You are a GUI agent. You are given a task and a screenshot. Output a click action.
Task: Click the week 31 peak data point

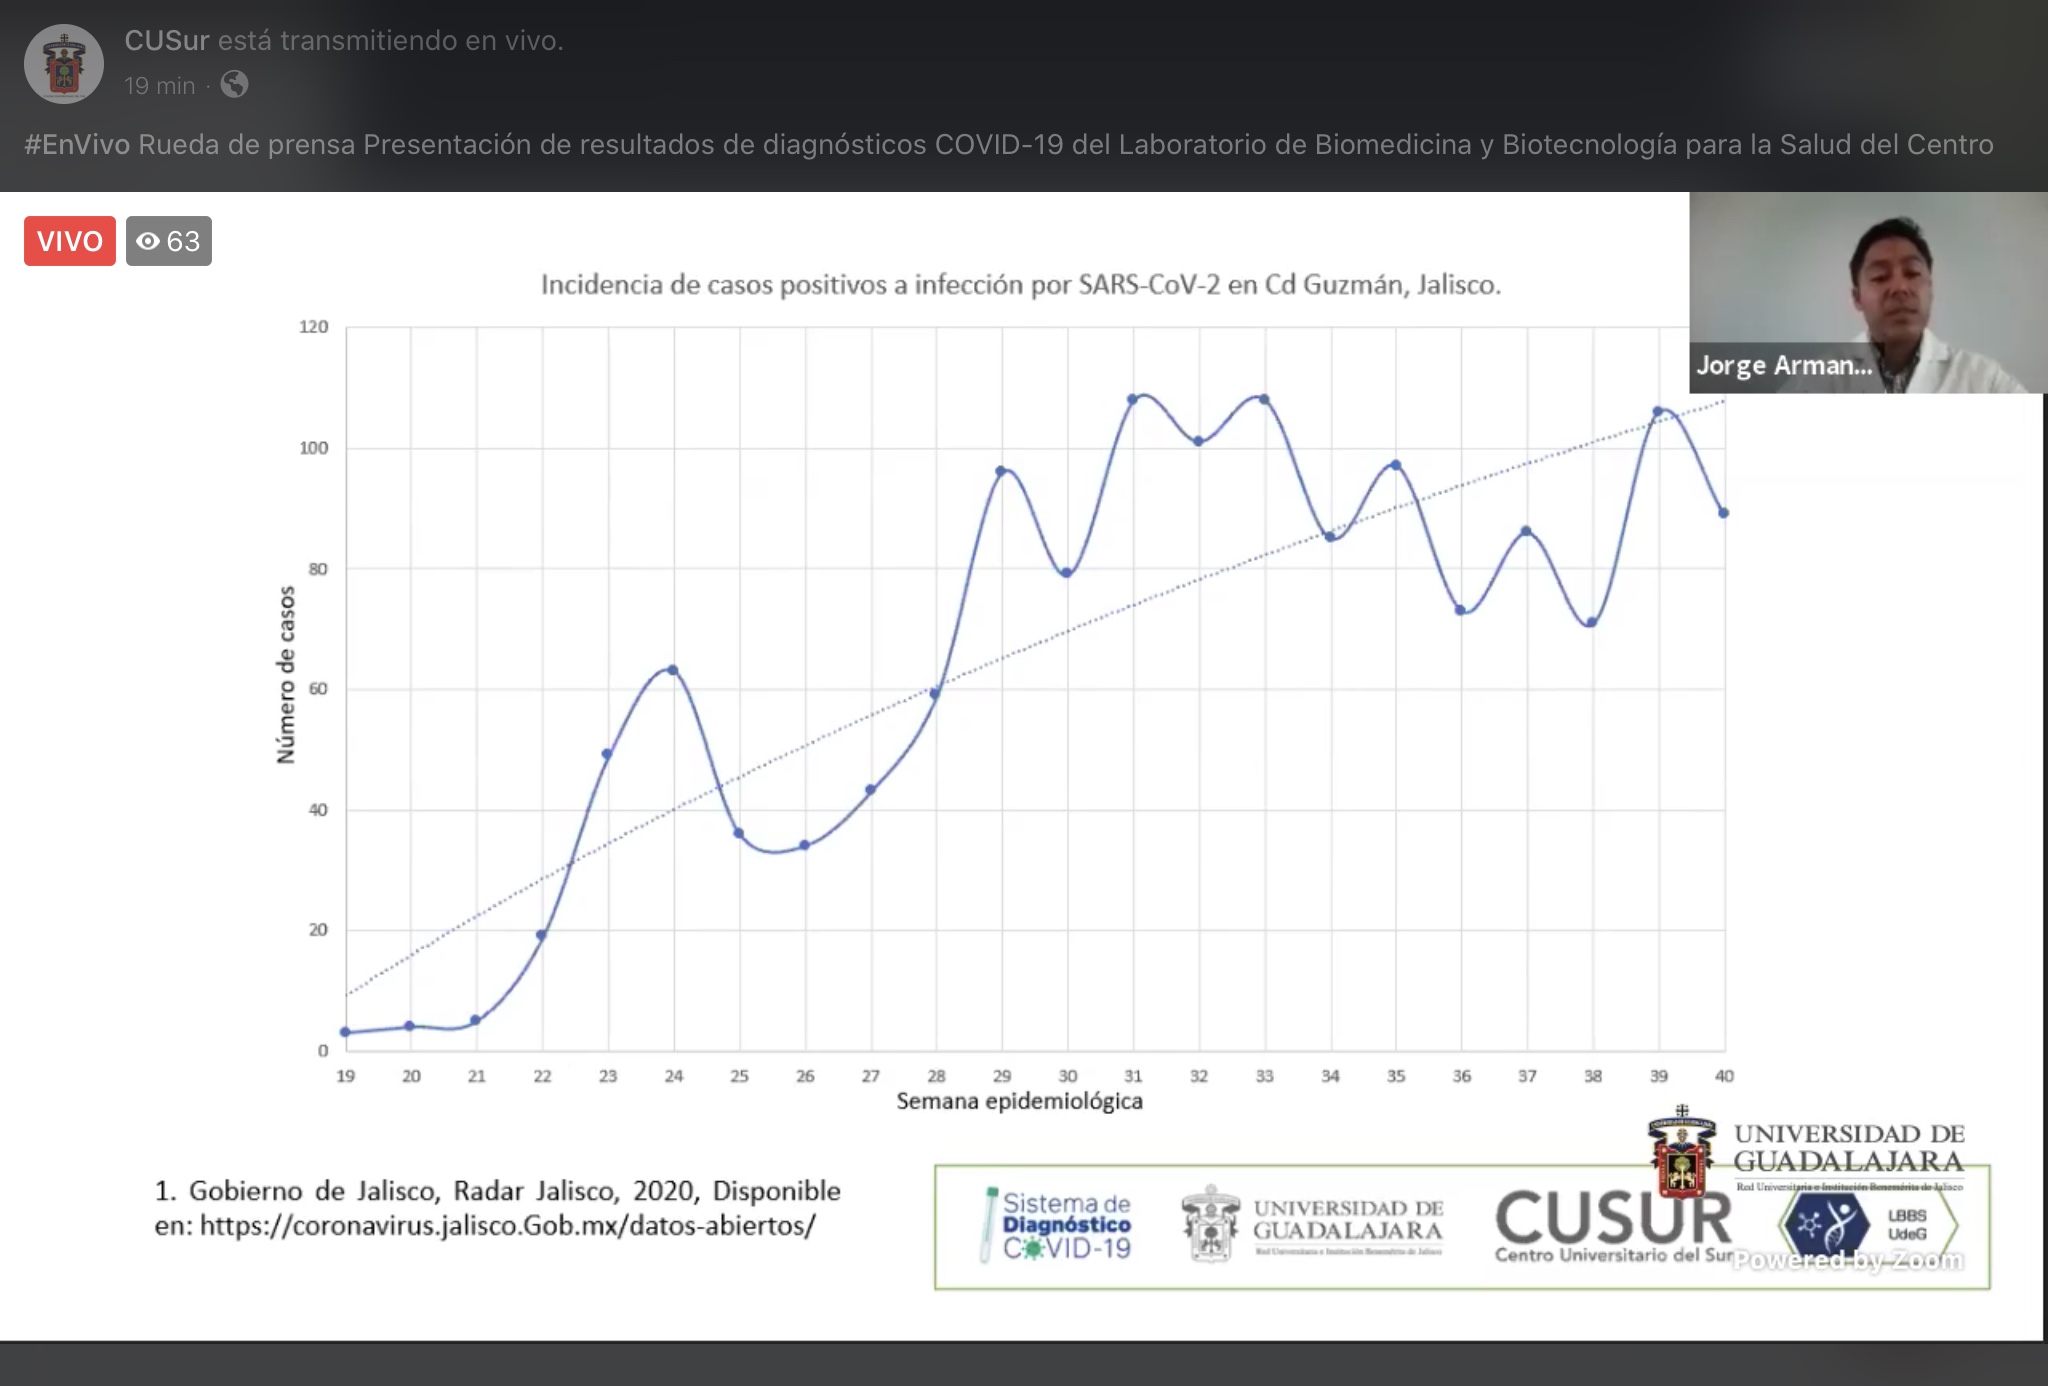(1133, 399)
